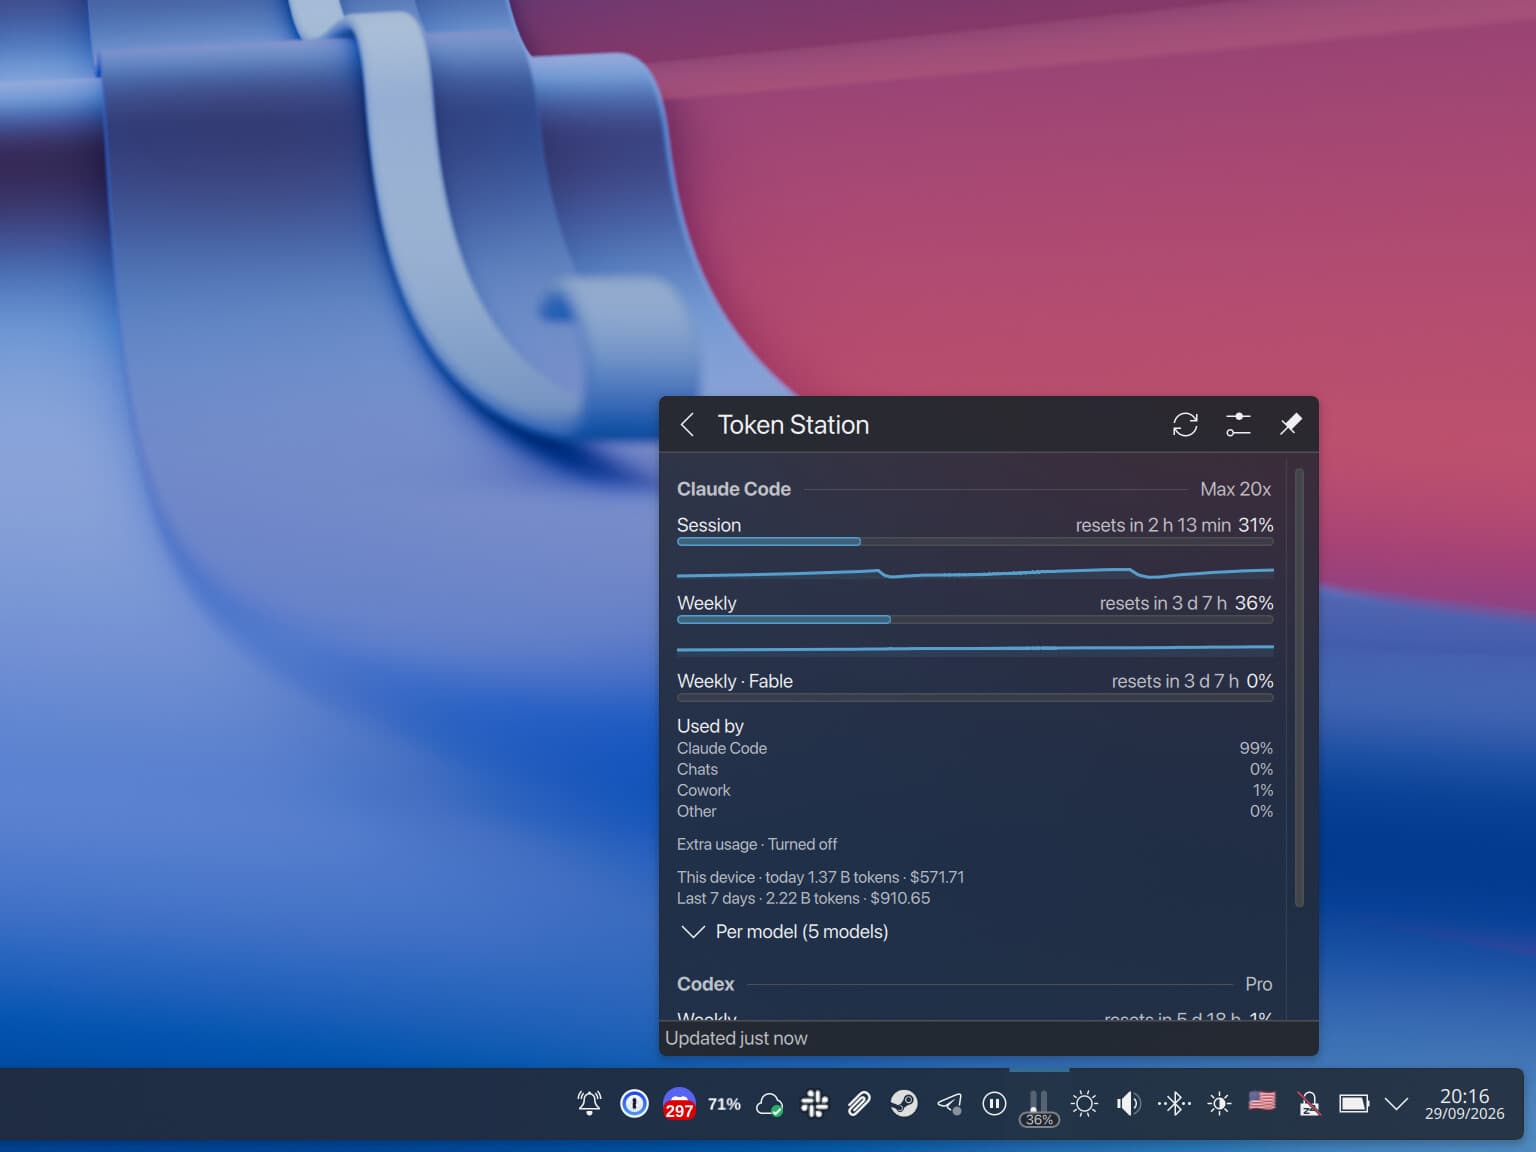Click the Weekly usage progress bar

point(975,620)
